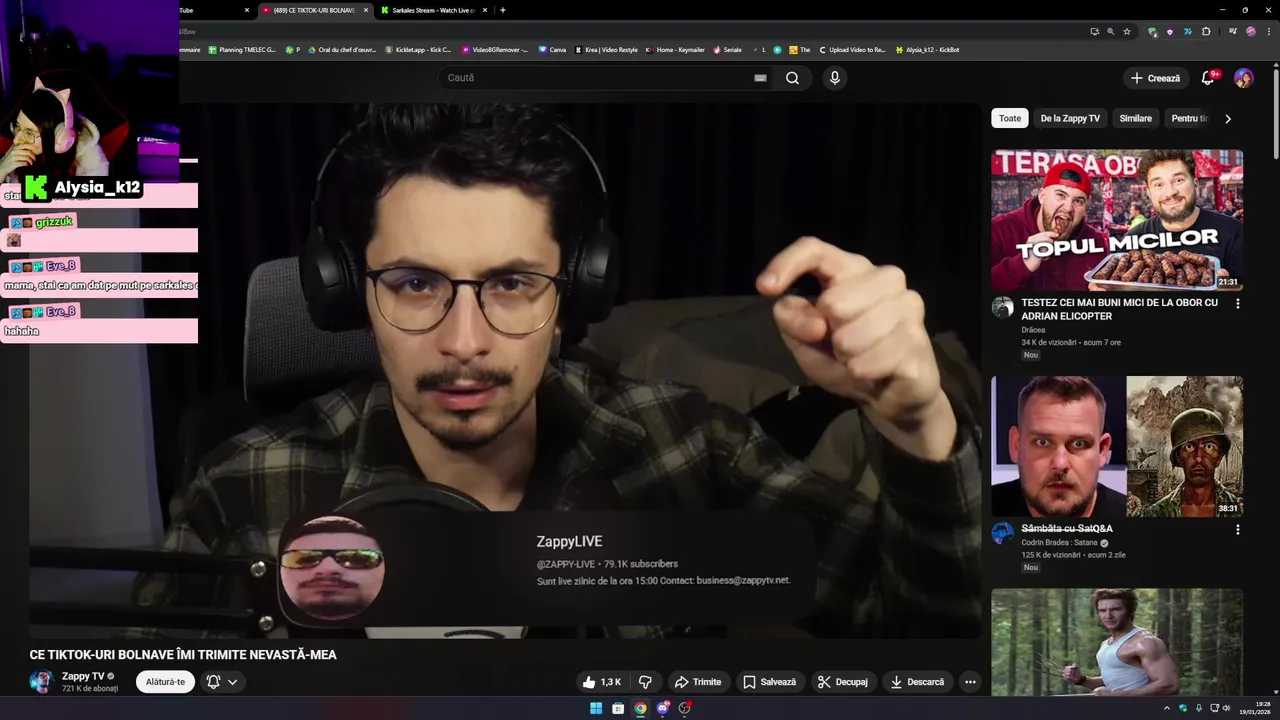The width and height of the screenshot is (1280, 720).
Task: Bookmark this page with the star icon
Action: [1127, 31]
